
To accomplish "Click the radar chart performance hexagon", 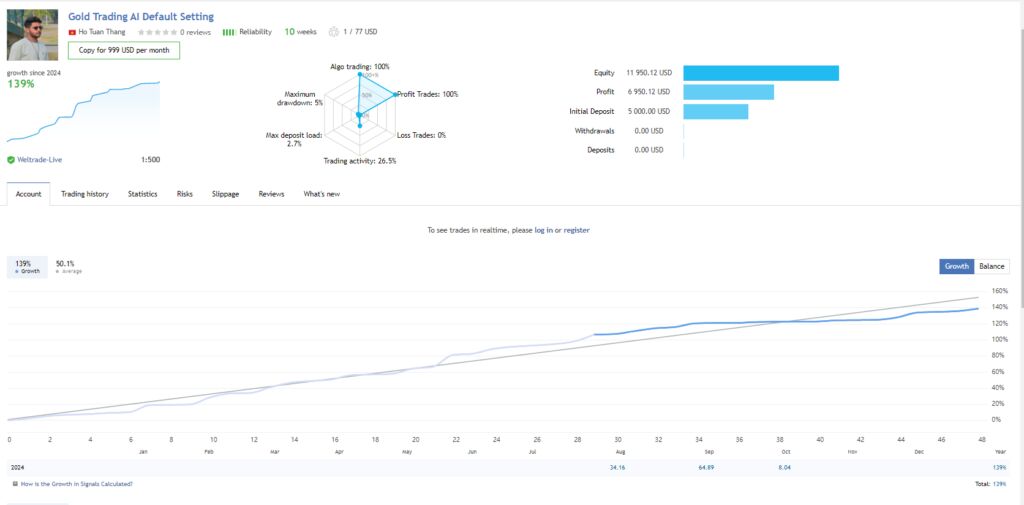I will tap(359, 115).
